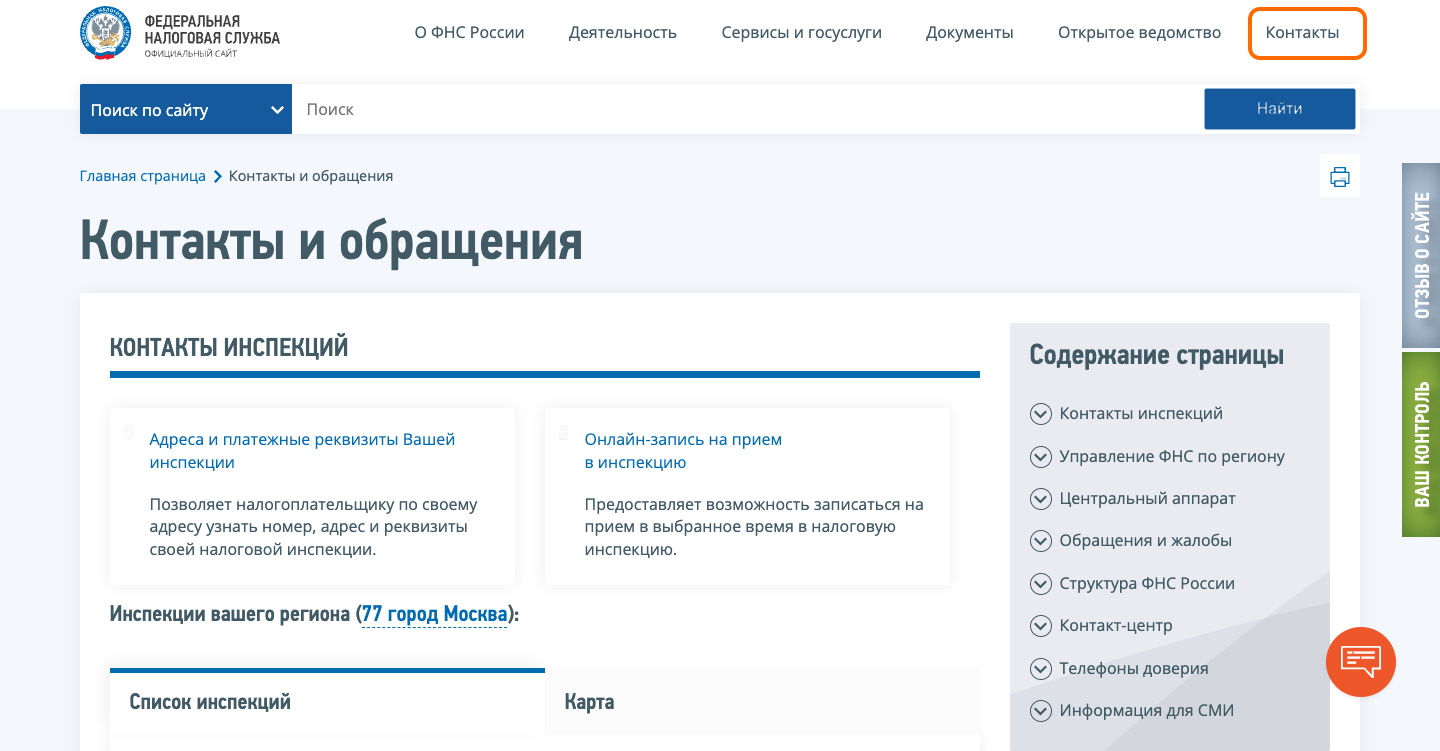Click chevron icon beside Телефоны доверия
Image resolution: width=1440 pixels, height=751 pixels.
[x=1041, y=669]
